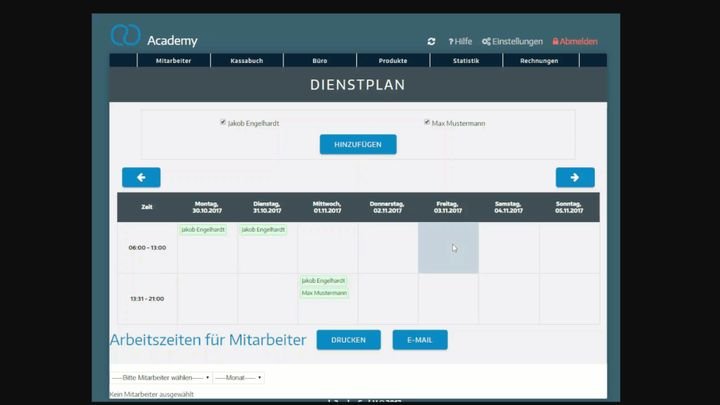The height and width of the screenshot is (405, 720).
Task: Click the Academy logo icon
Action: pos(125,36)
